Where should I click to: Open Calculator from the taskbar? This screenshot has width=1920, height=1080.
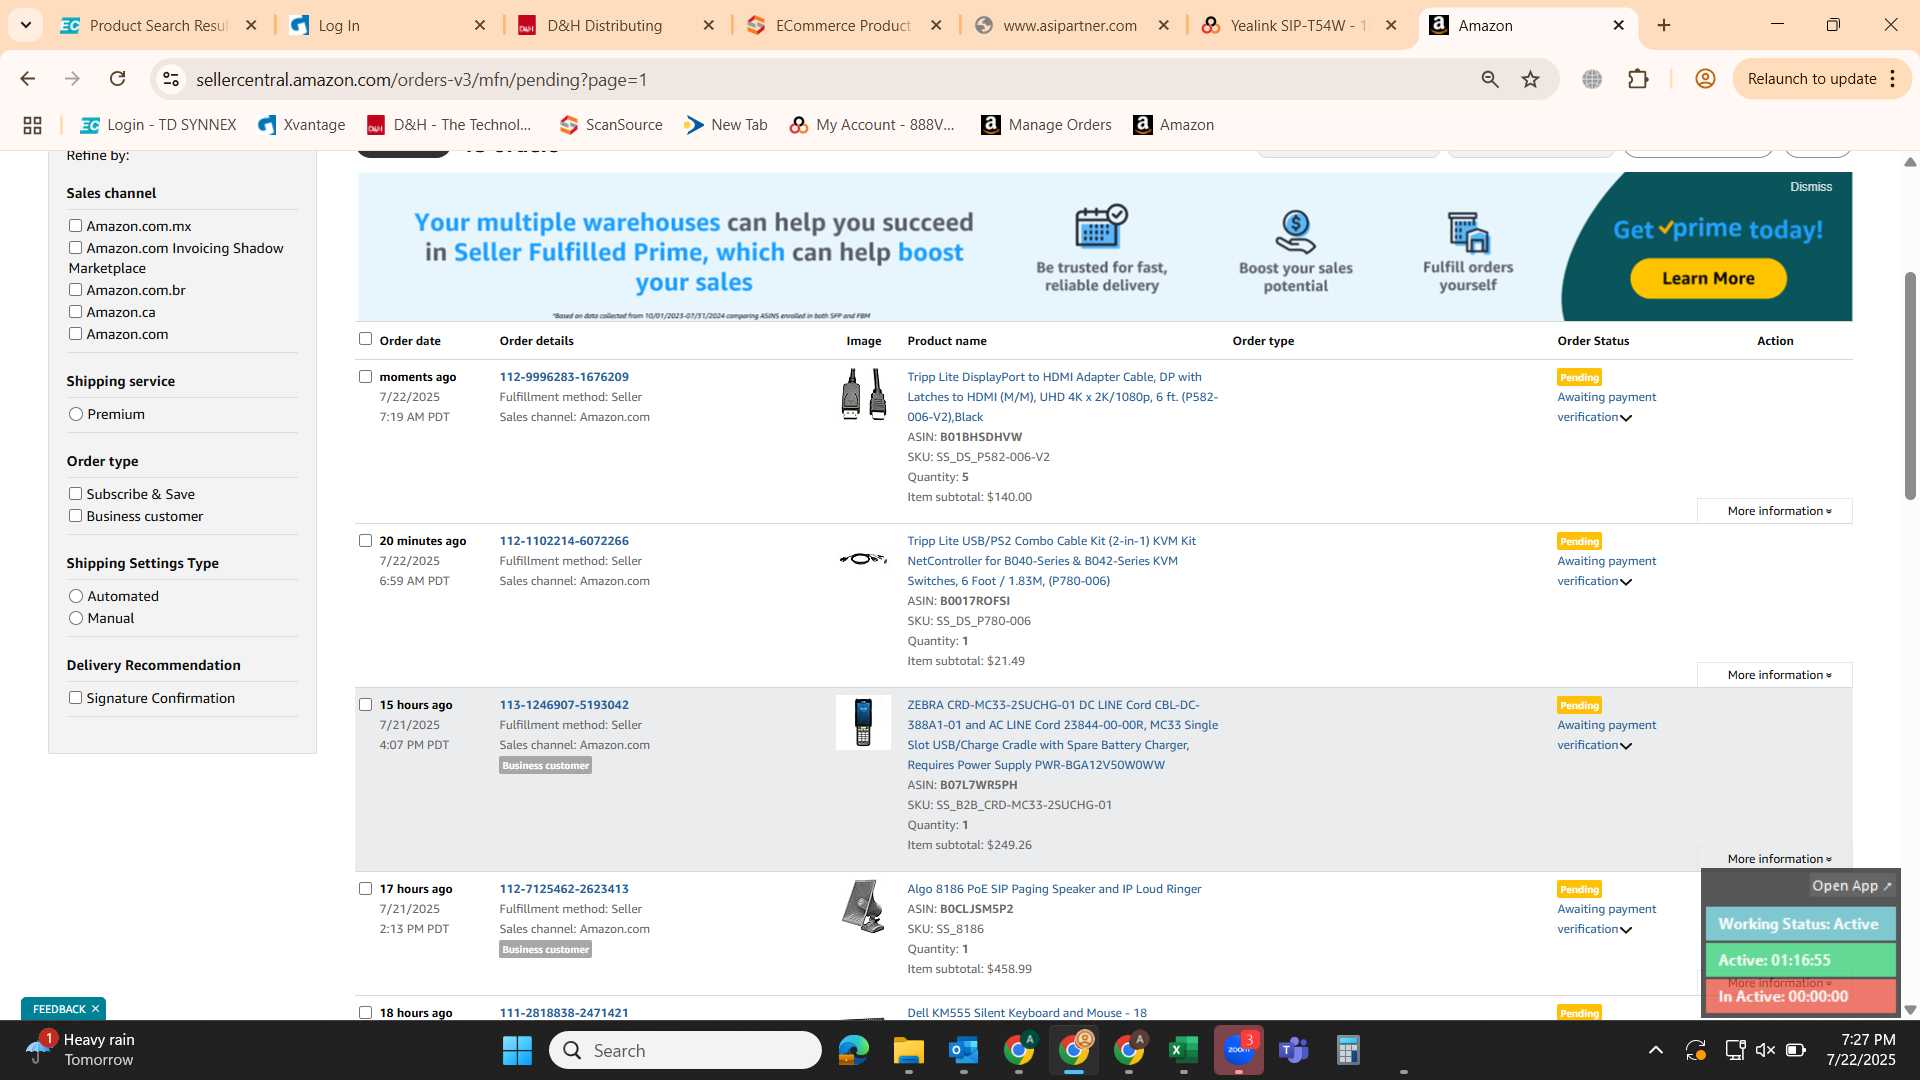(x=1347, y=1050)
